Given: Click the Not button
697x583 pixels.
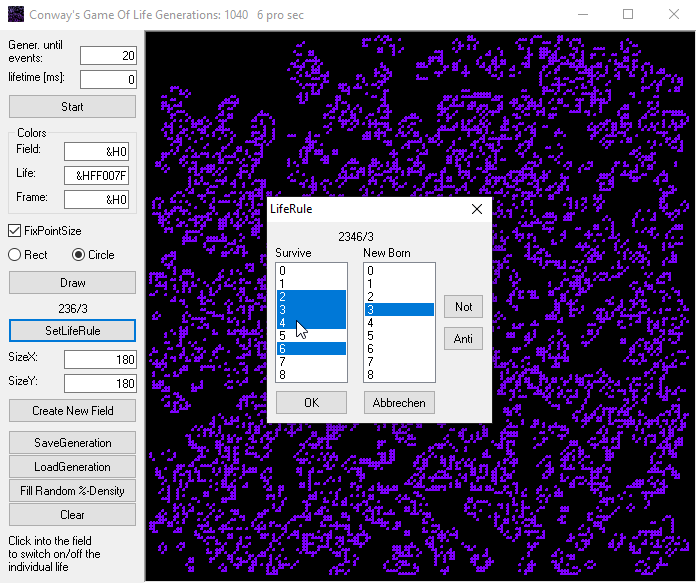Looking at the screenshot, I should 463,307.
